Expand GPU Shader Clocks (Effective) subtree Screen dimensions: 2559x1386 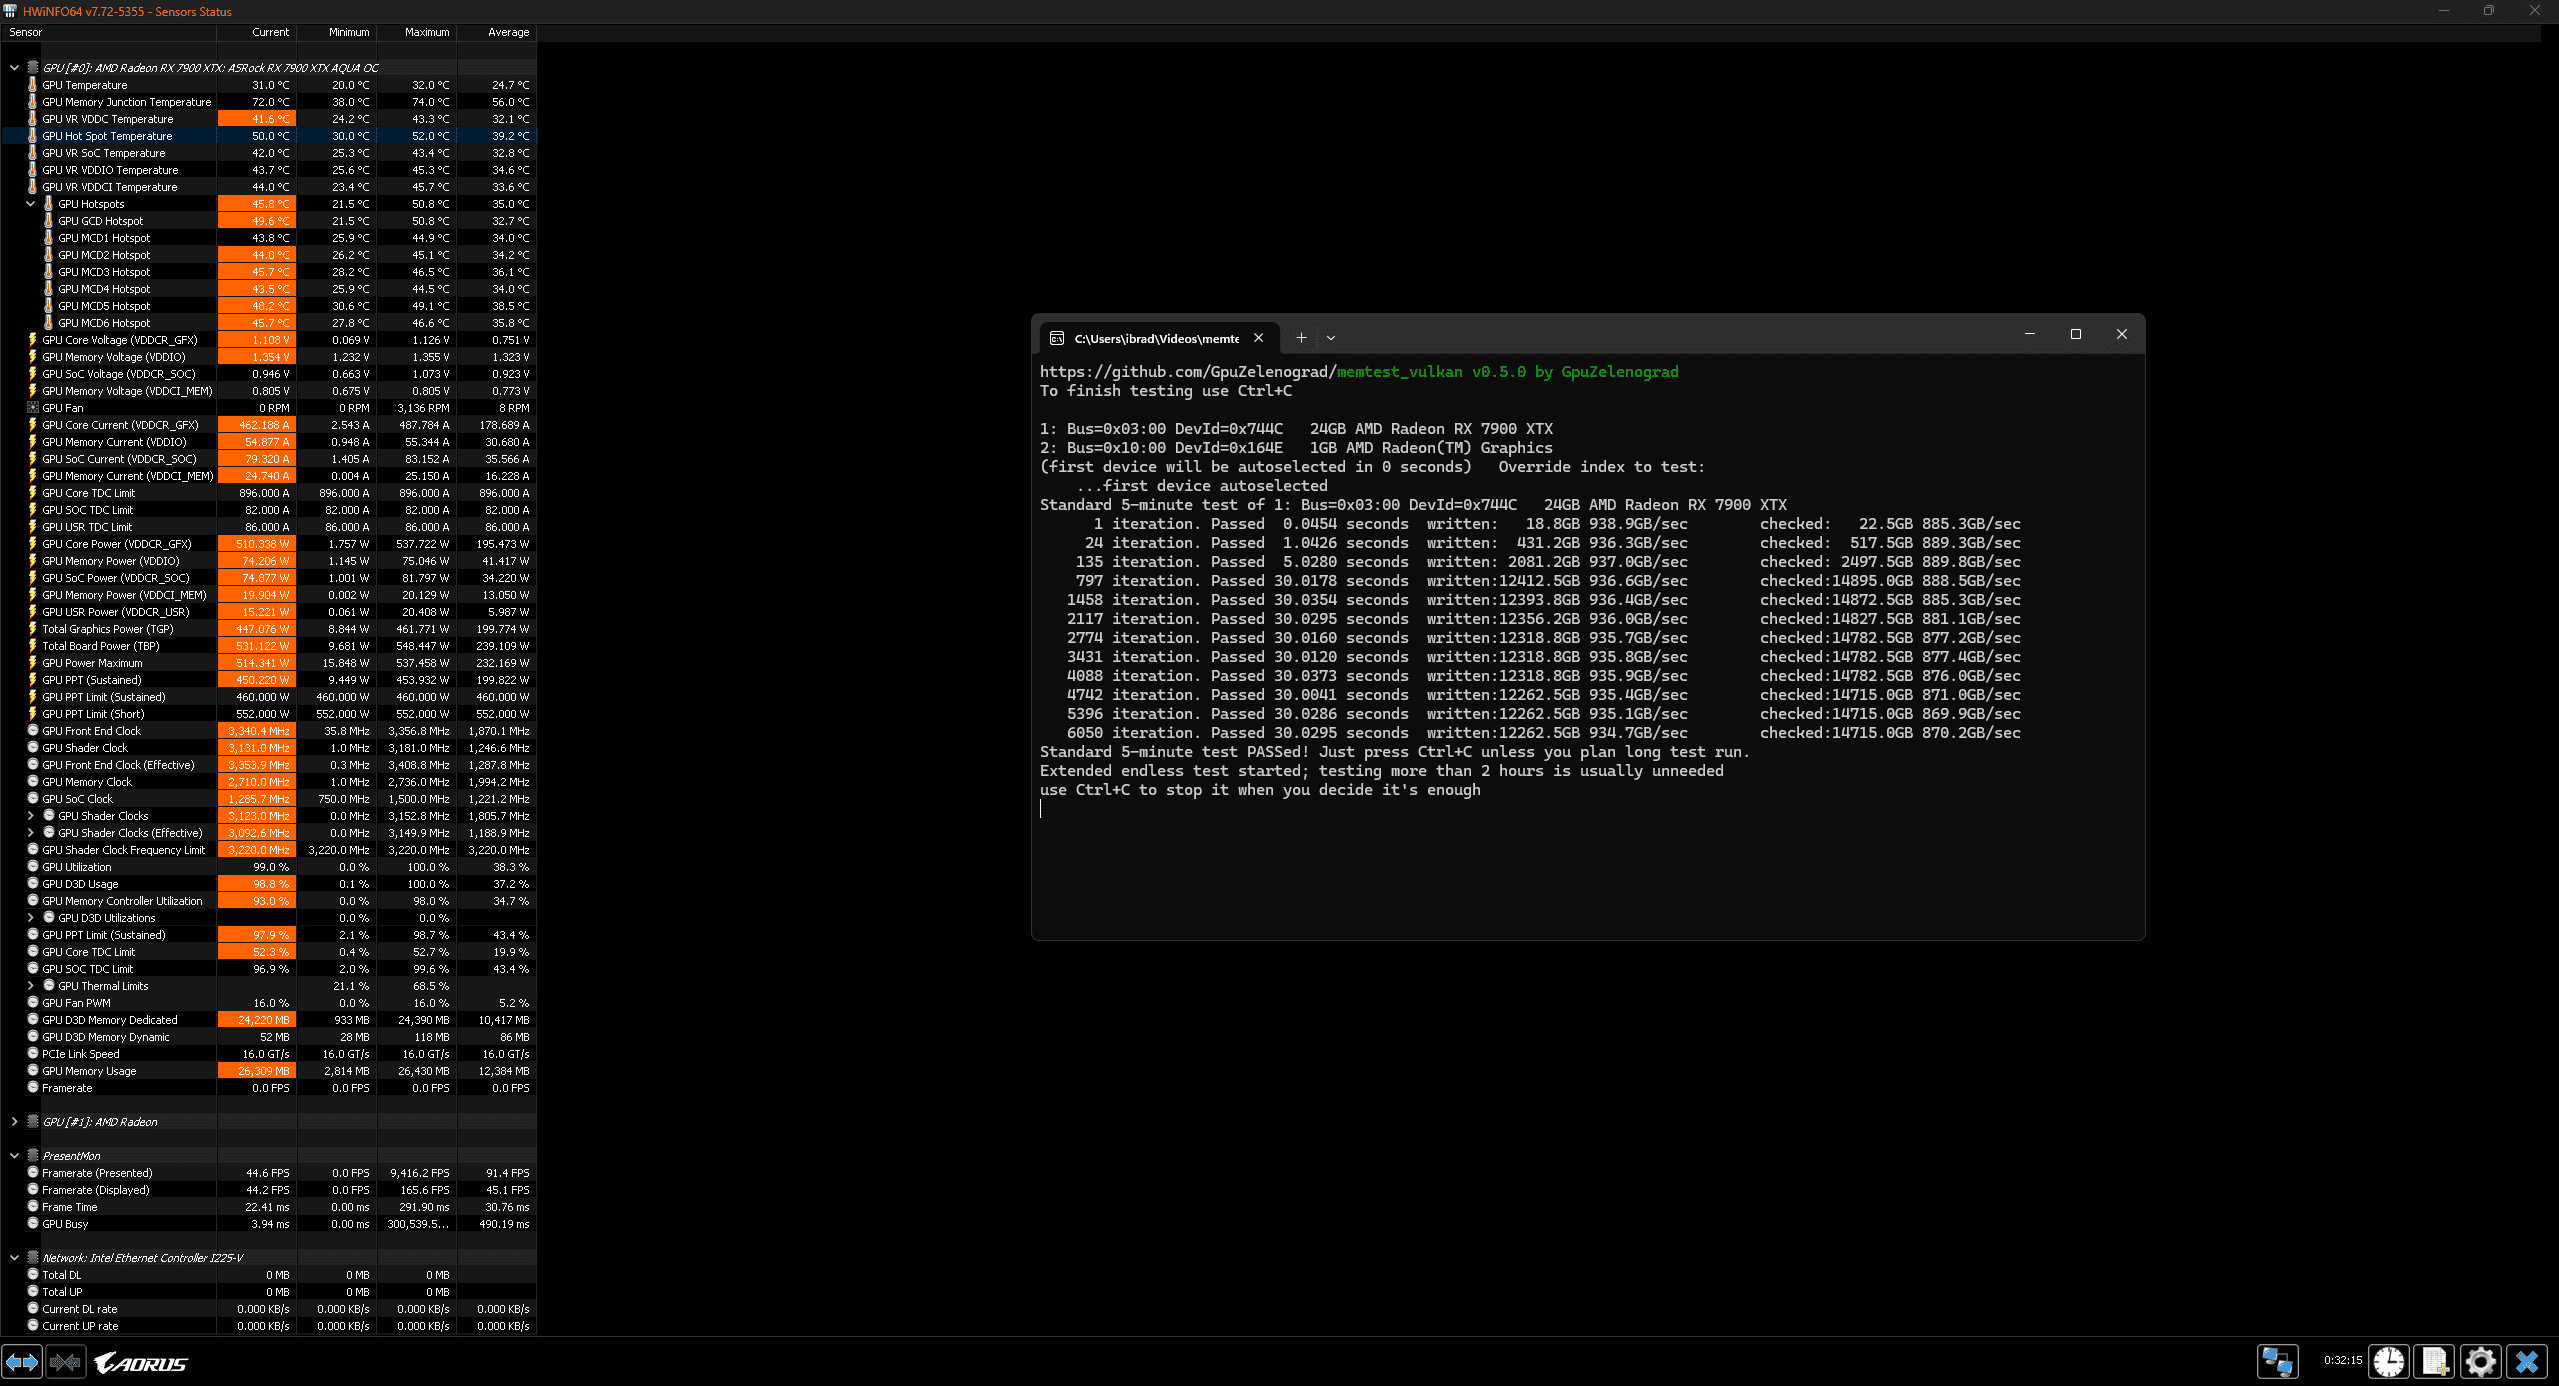pos(30,833)
